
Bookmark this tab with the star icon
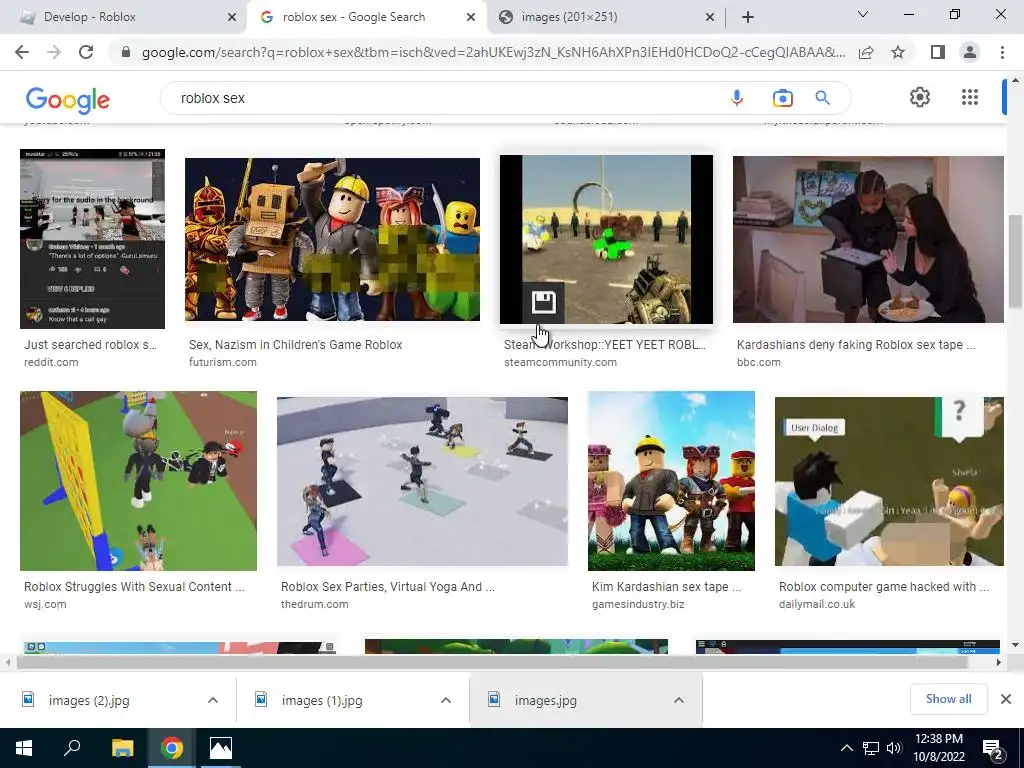(898, 52)
